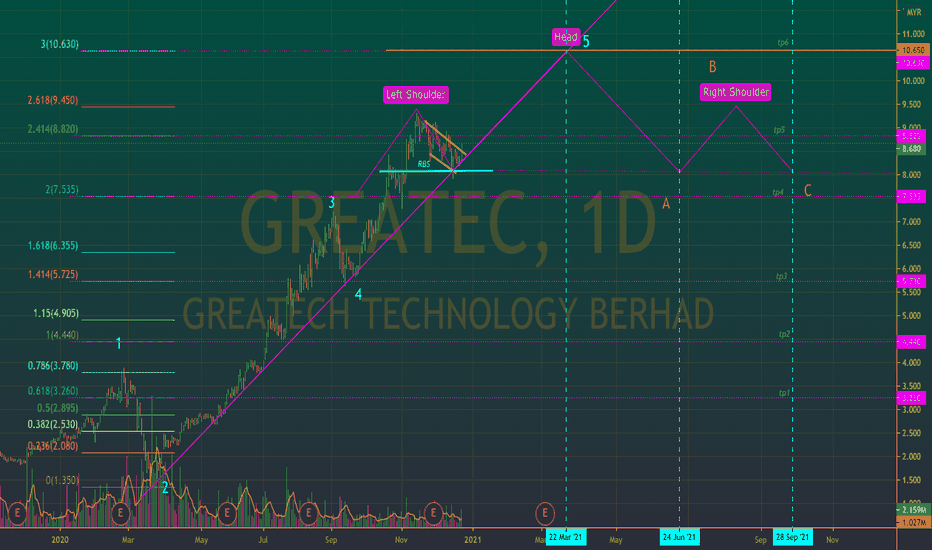This screenshot has width=932, height=550.
Task: Select the Right Shoulder label
Action: tap(736, 92)
